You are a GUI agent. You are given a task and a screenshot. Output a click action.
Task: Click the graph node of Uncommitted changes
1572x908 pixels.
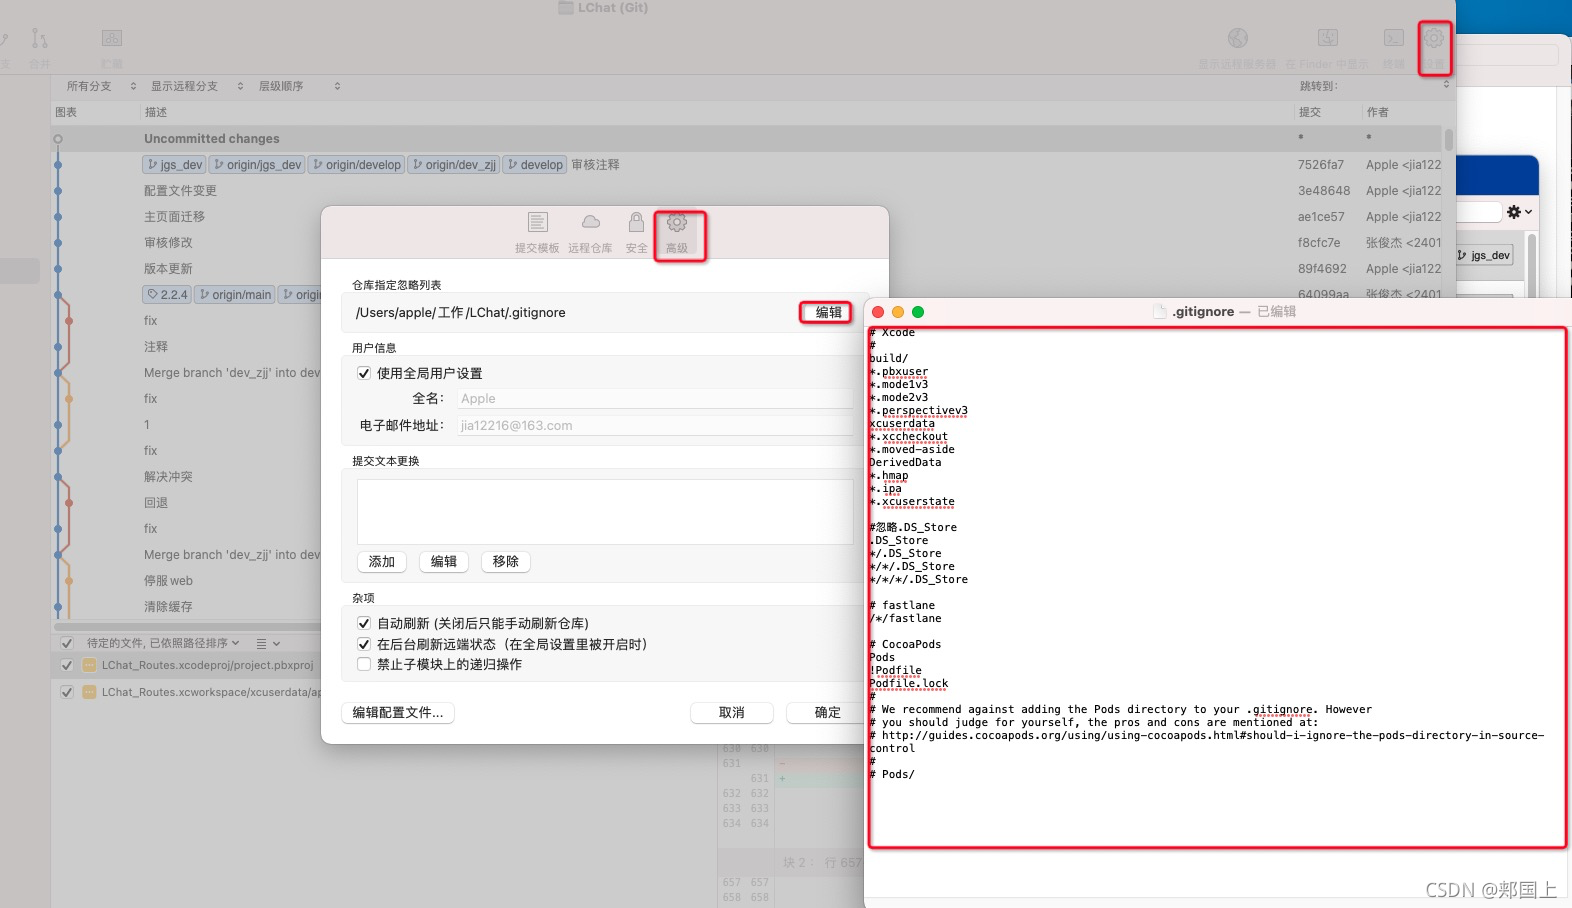58,139
